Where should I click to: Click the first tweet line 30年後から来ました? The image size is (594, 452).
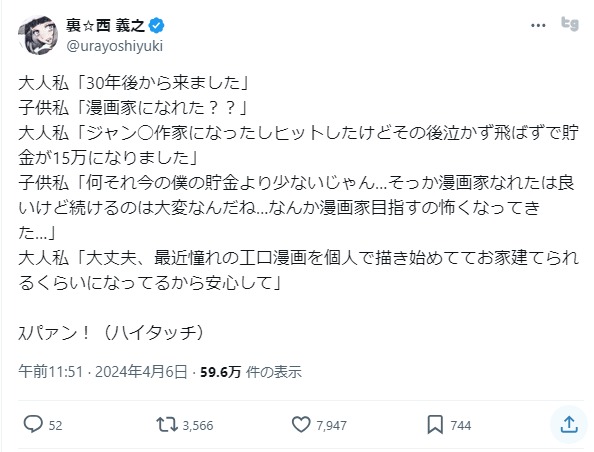133,83
